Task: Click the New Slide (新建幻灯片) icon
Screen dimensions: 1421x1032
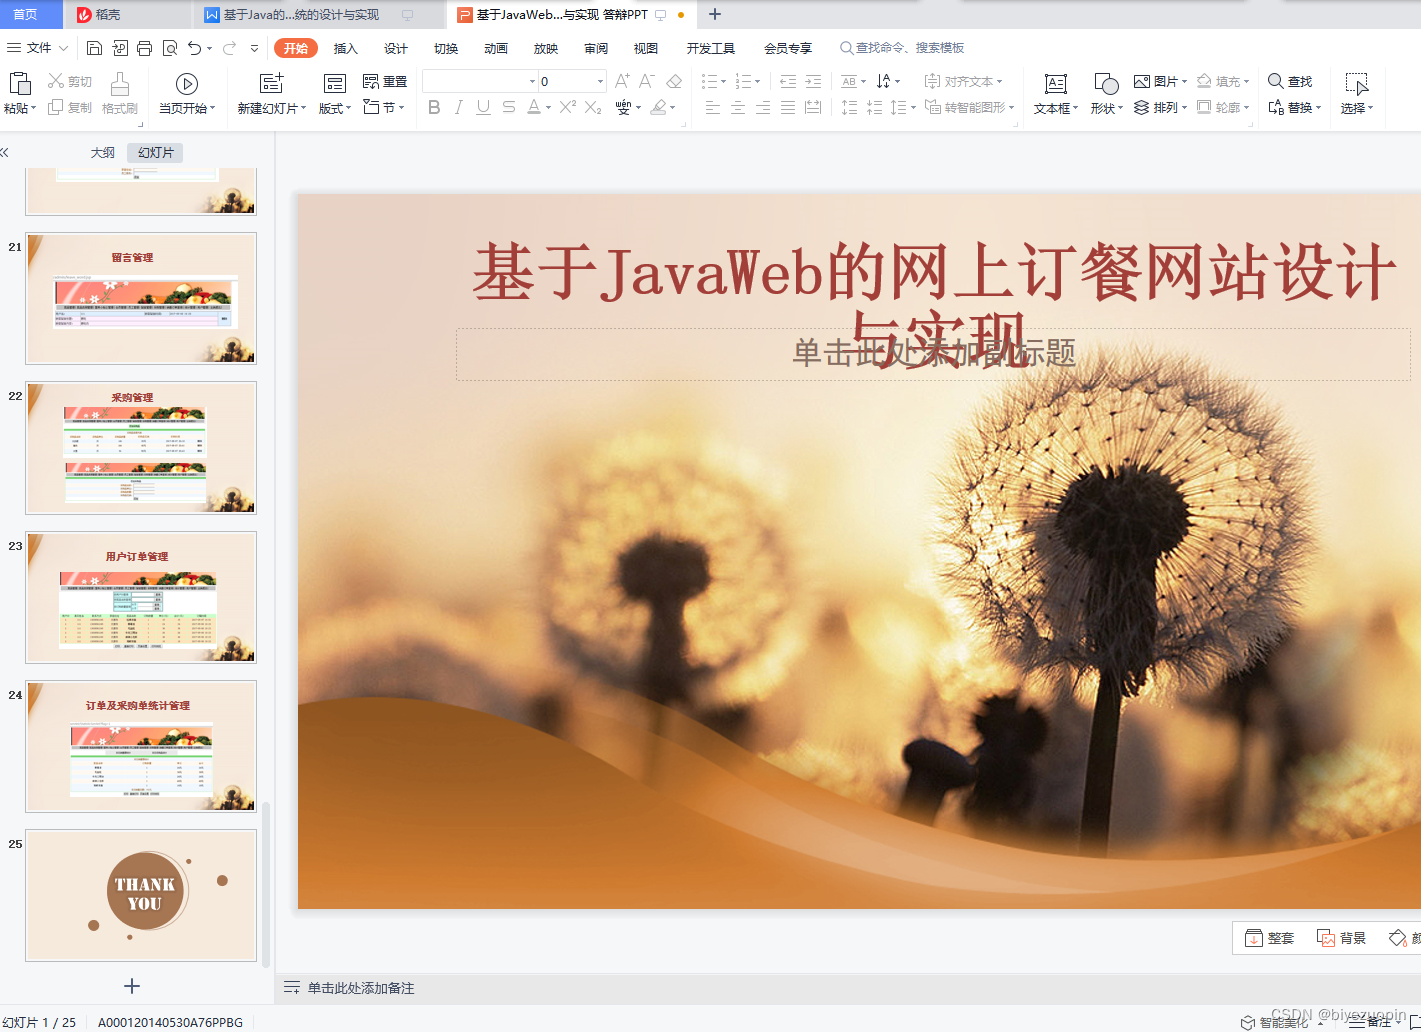Action: (x=271, y=84)
